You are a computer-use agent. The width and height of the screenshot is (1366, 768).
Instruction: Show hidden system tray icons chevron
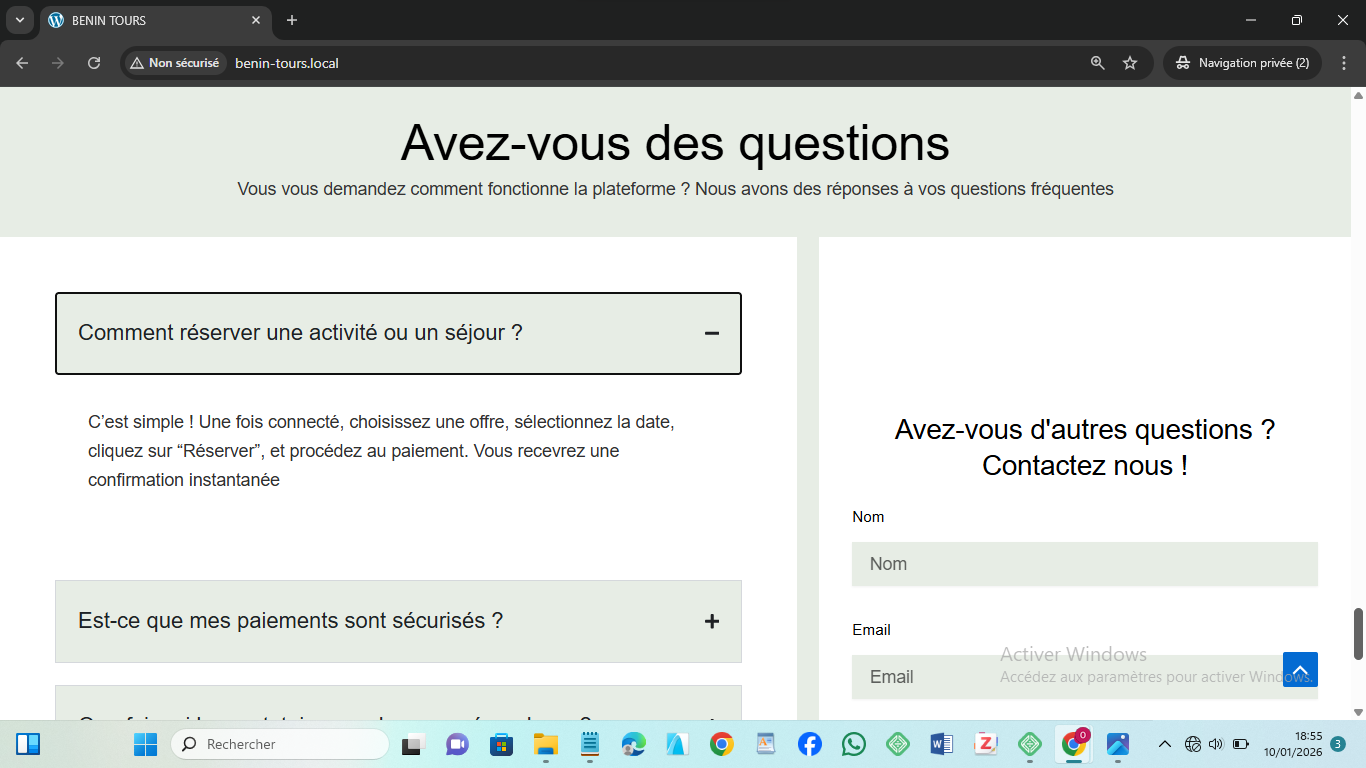[x=1164, y=744]
